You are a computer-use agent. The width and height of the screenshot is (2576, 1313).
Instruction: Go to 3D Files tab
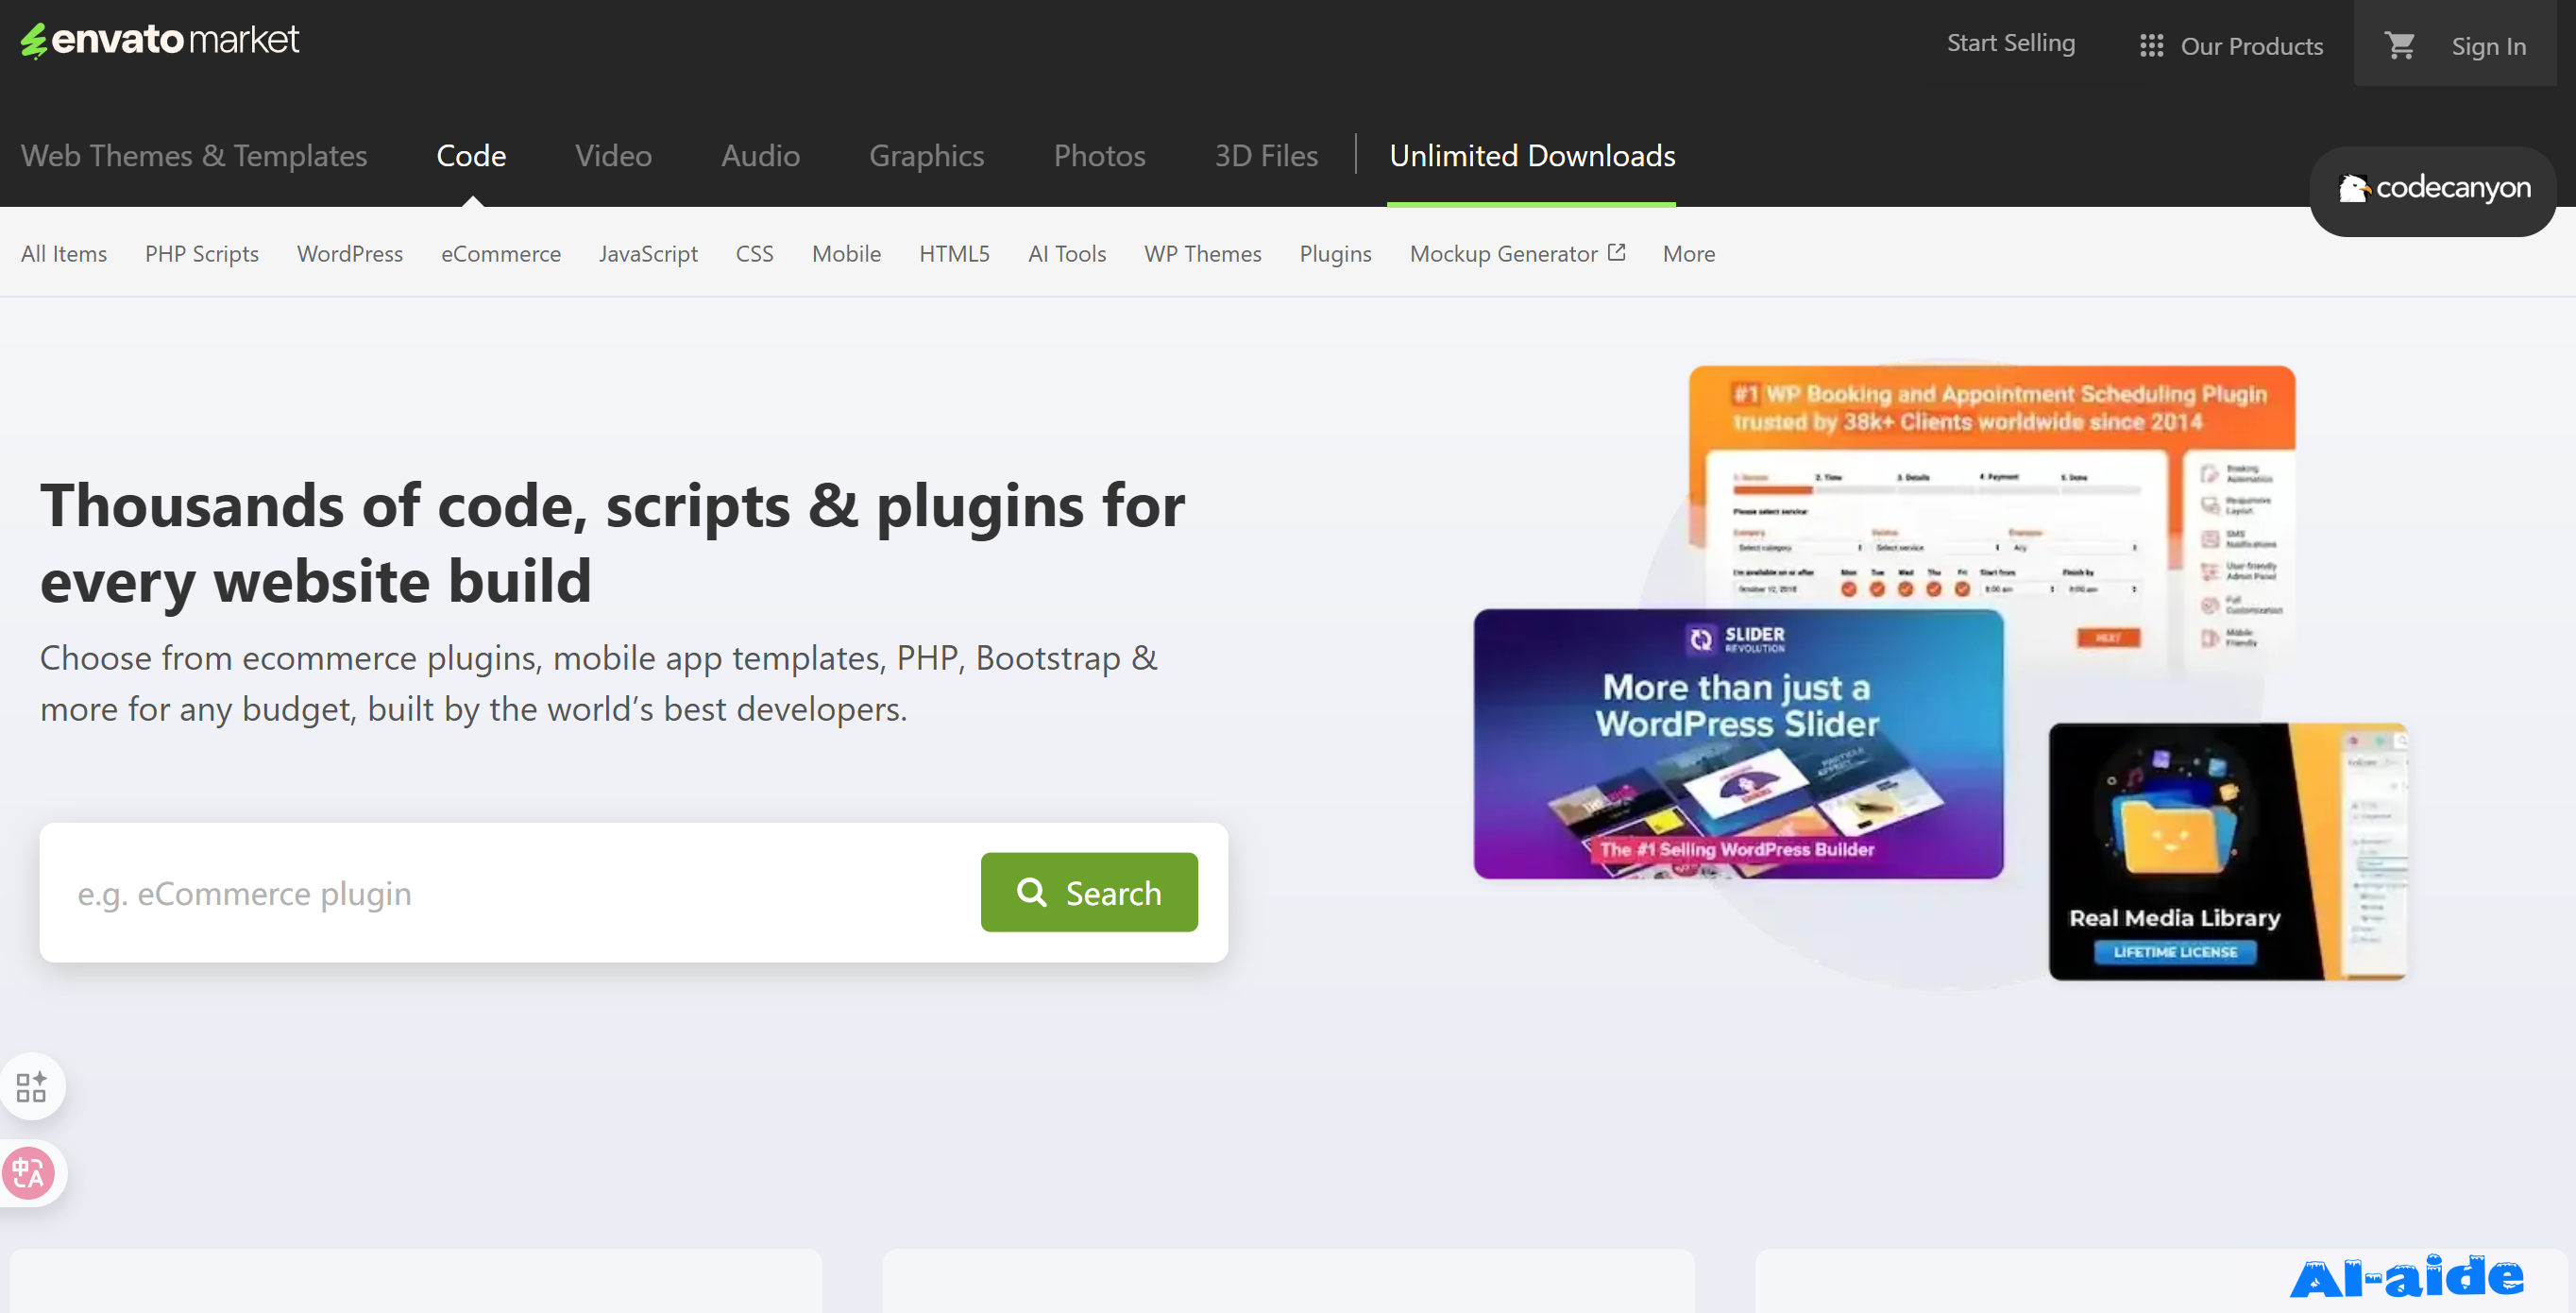[1266, 156]
